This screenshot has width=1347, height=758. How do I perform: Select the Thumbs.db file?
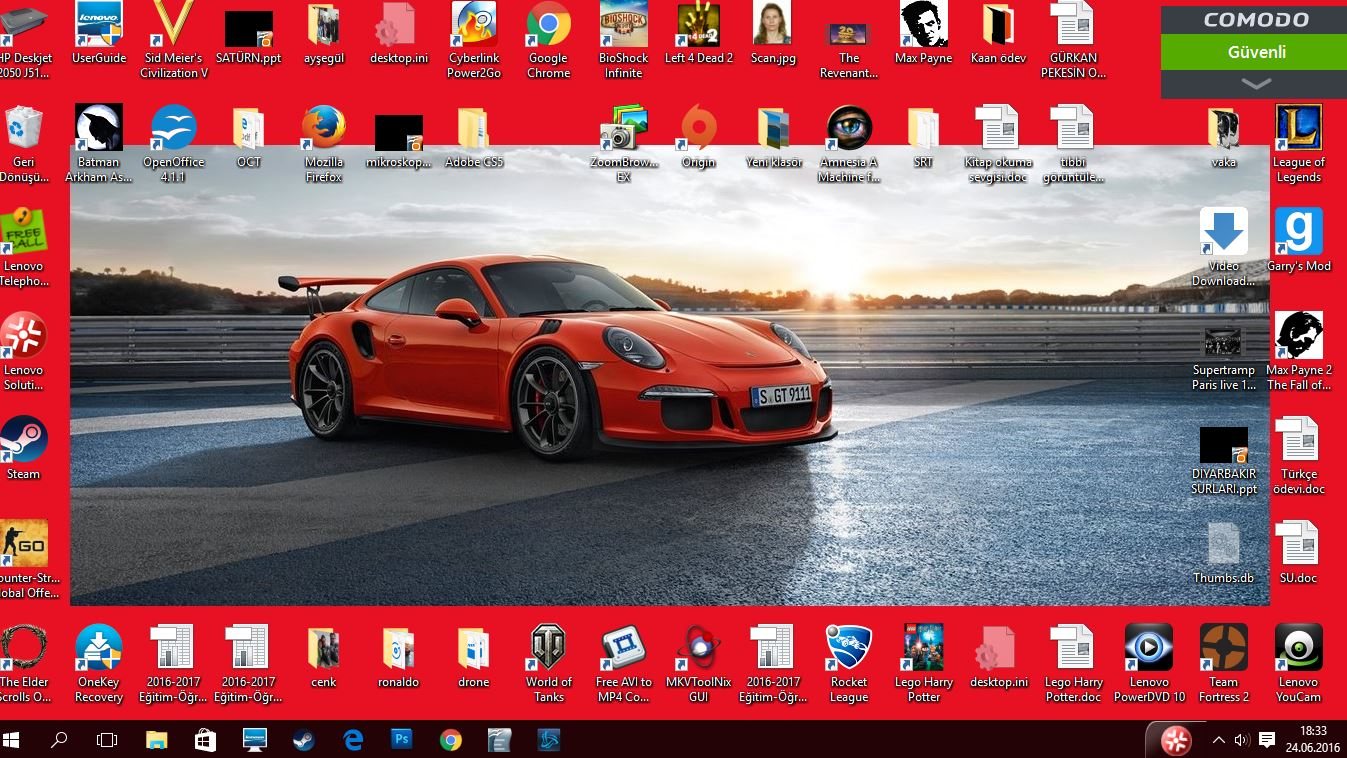click(1224, 552)
